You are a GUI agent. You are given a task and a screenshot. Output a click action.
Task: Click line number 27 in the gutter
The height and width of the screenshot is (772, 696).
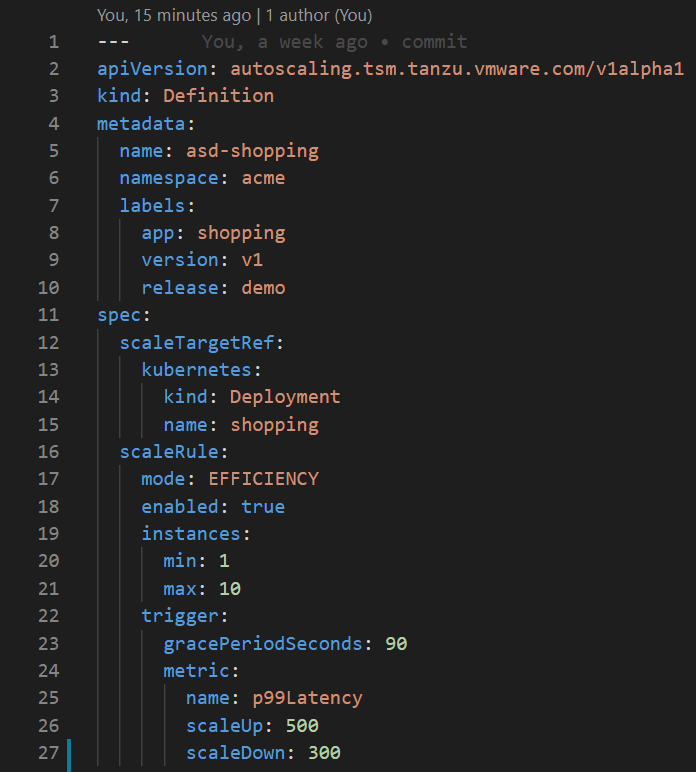click(48, 752)
